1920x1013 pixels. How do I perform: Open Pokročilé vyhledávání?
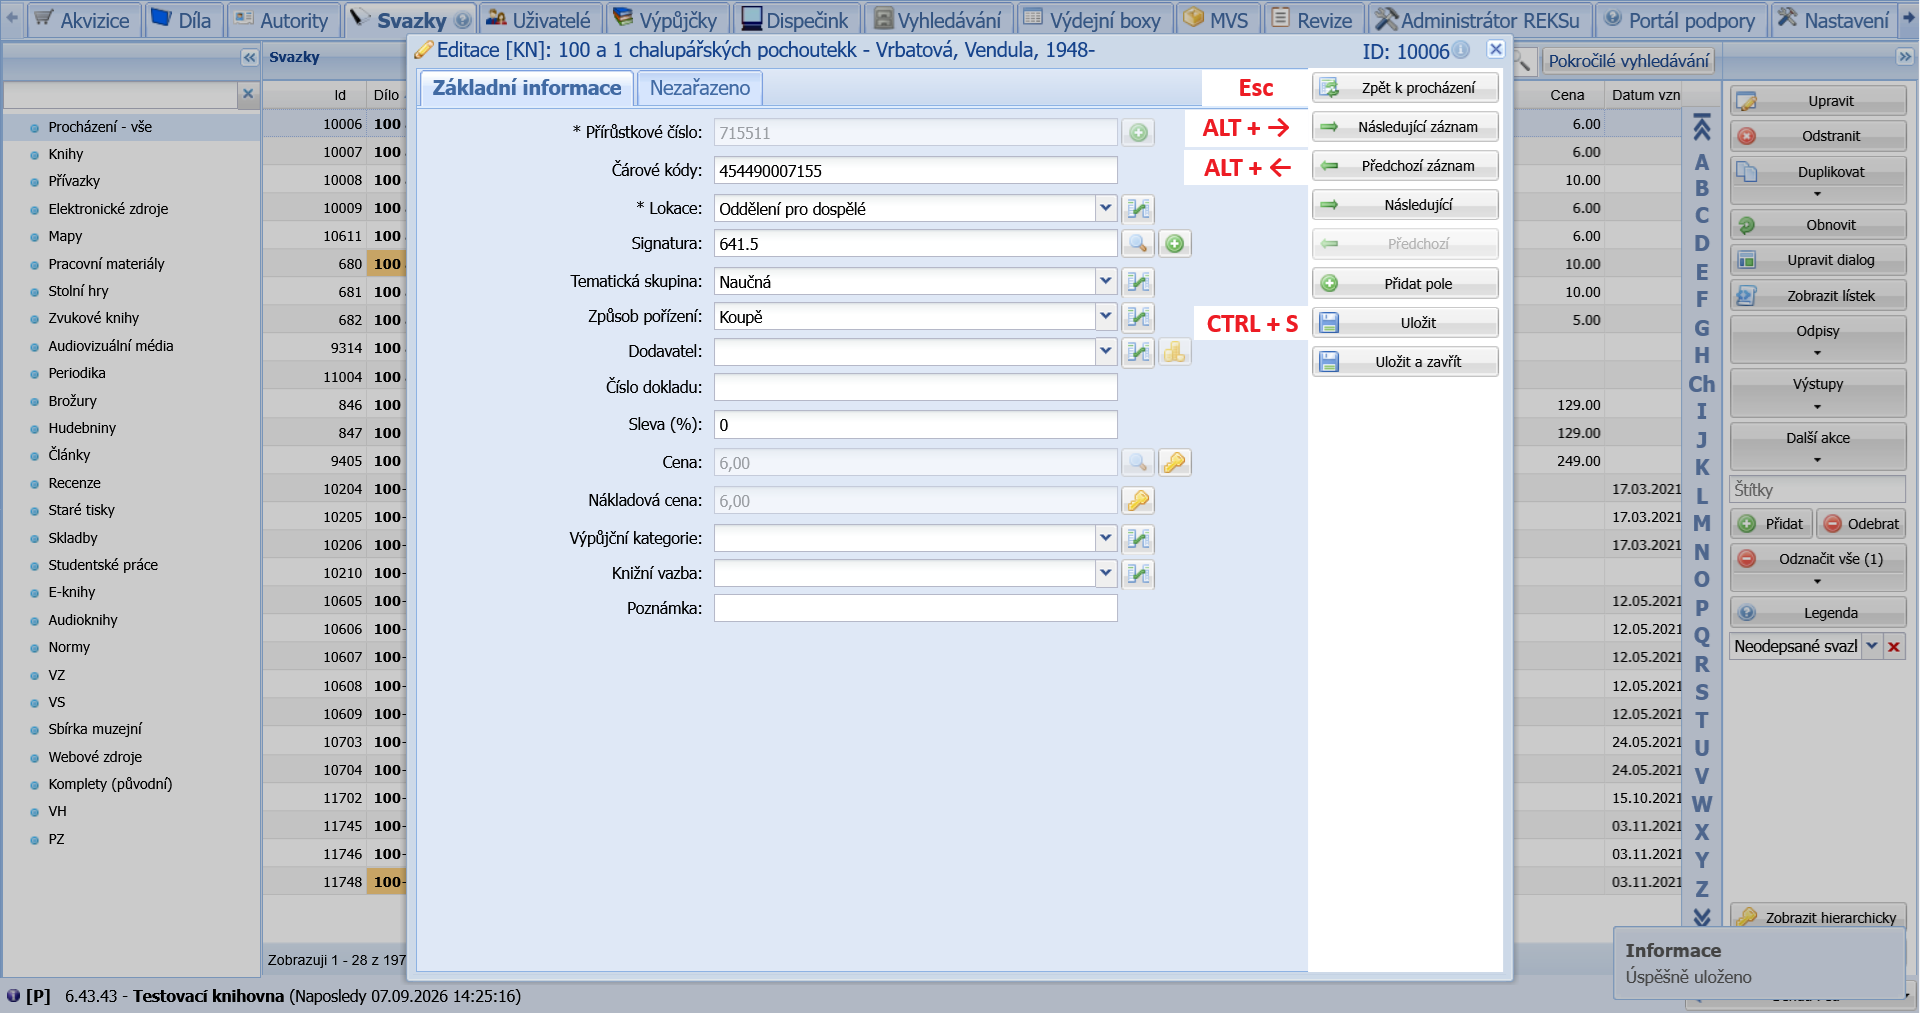click(1628, 61)
